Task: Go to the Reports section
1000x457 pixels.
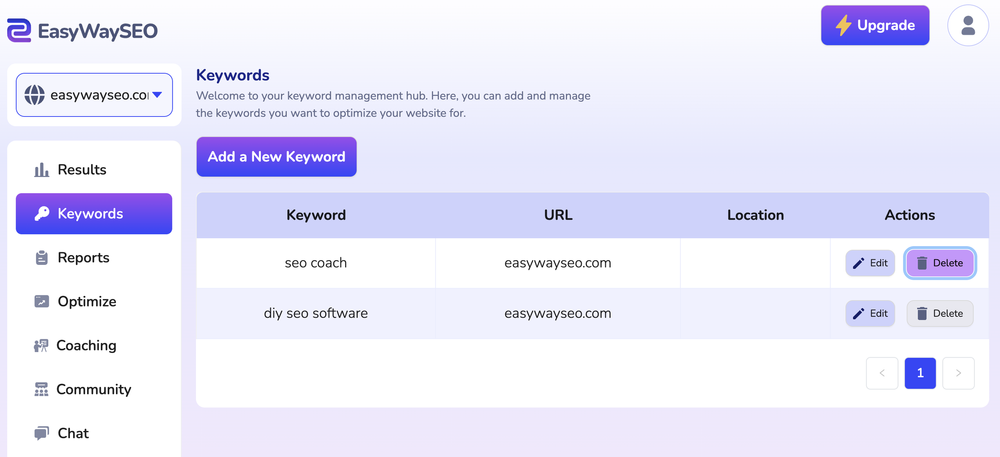Action: coord(94,258)
